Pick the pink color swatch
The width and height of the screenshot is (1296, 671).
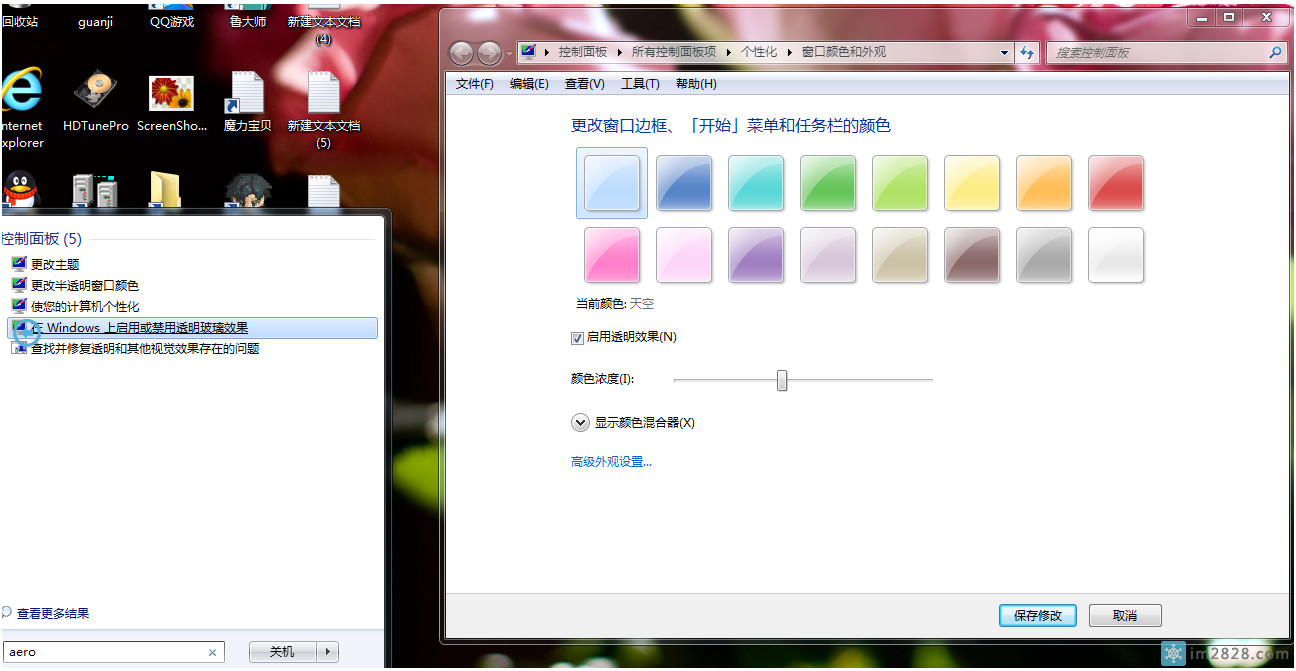pyautogui.click(x=612, y=255)
